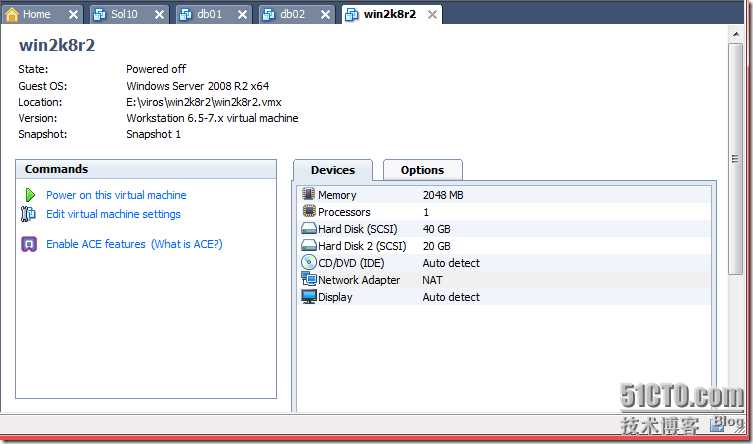
Task: Click Enable ACE features link
Action: coord(96,244)
